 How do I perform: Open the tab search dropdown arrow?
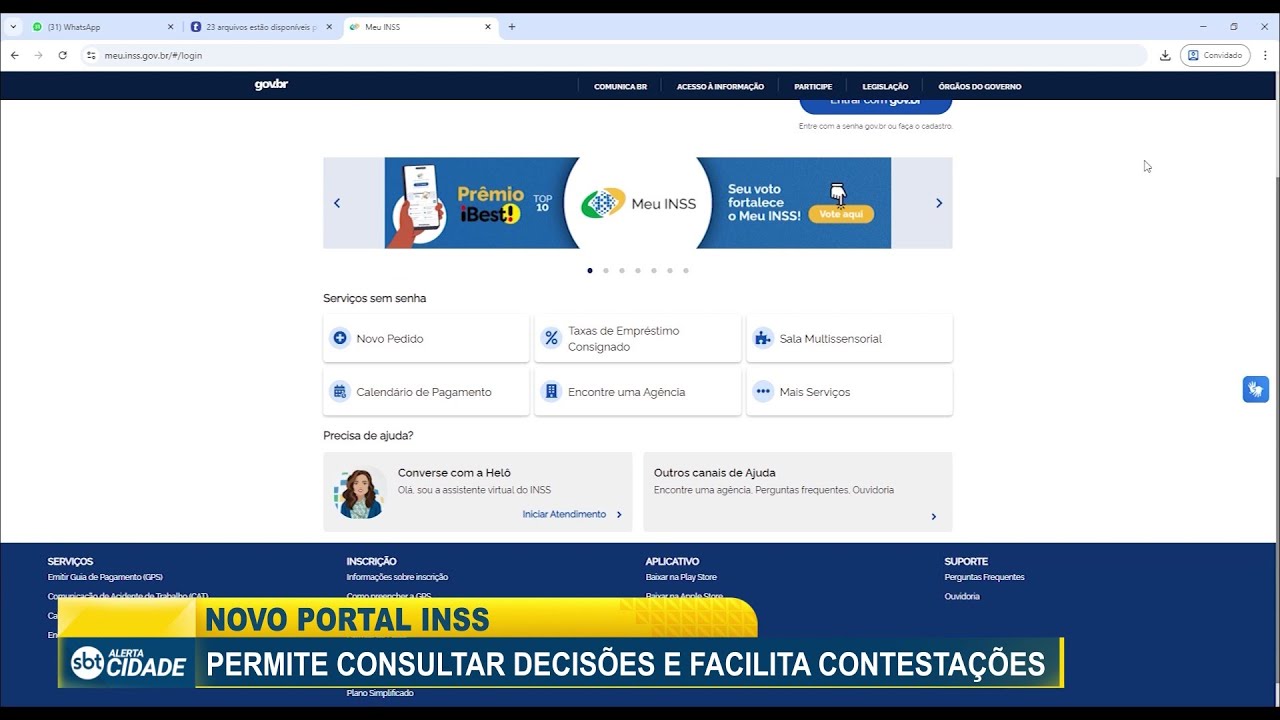click(x=13, y=27)
